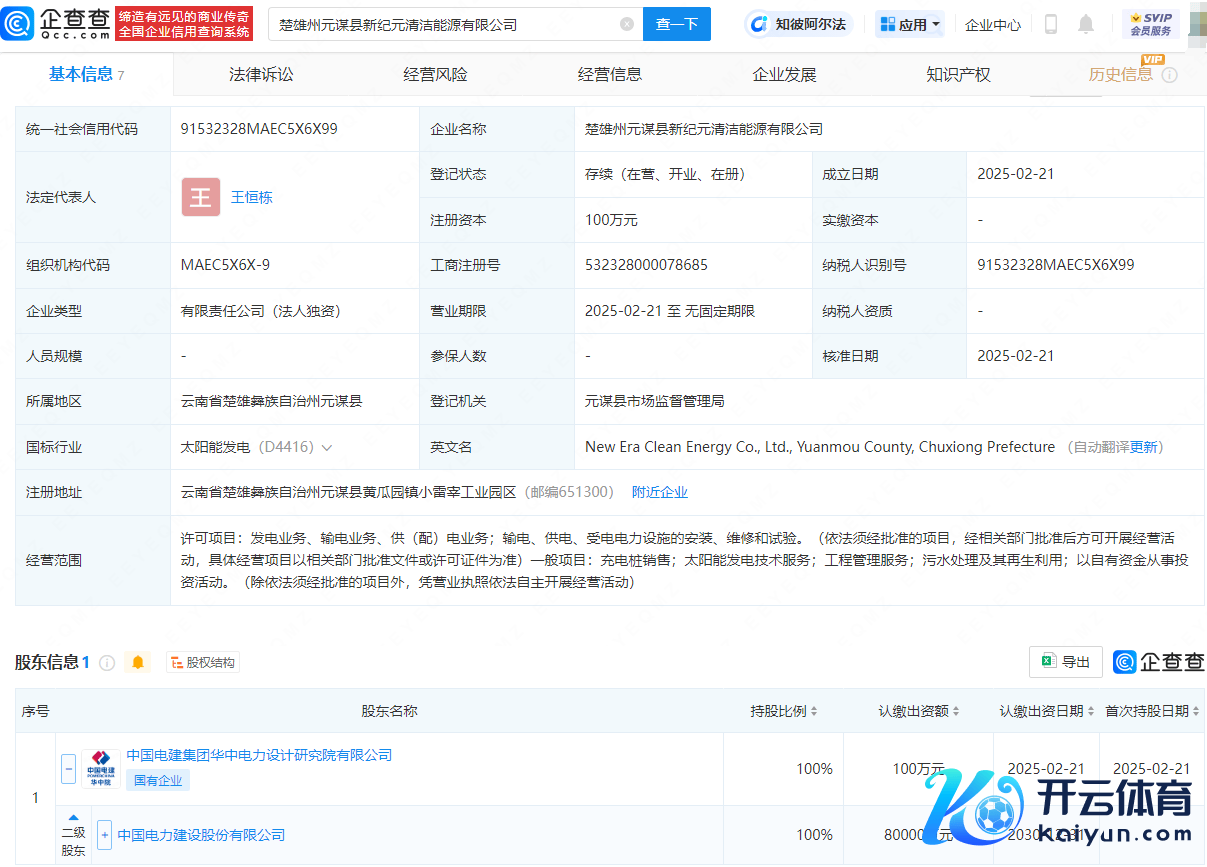This screenshot has width=1207, height=867.
Task: Open the mobile phone app icon
Action: point(1051,24)
